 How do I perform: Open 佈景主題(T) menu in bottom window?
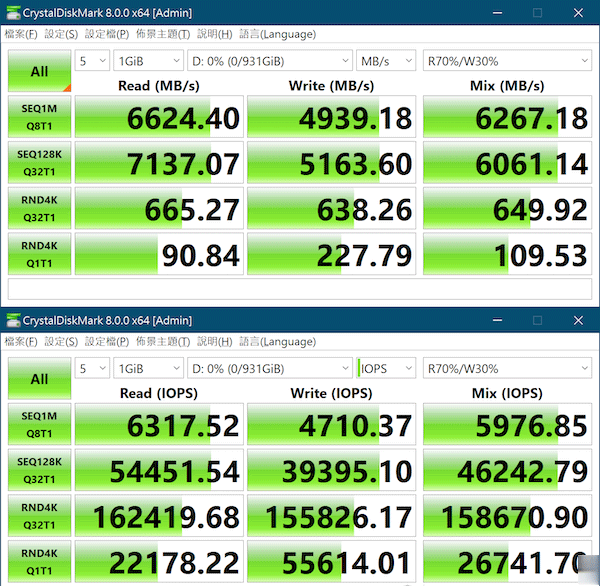(x=163, y=341)
